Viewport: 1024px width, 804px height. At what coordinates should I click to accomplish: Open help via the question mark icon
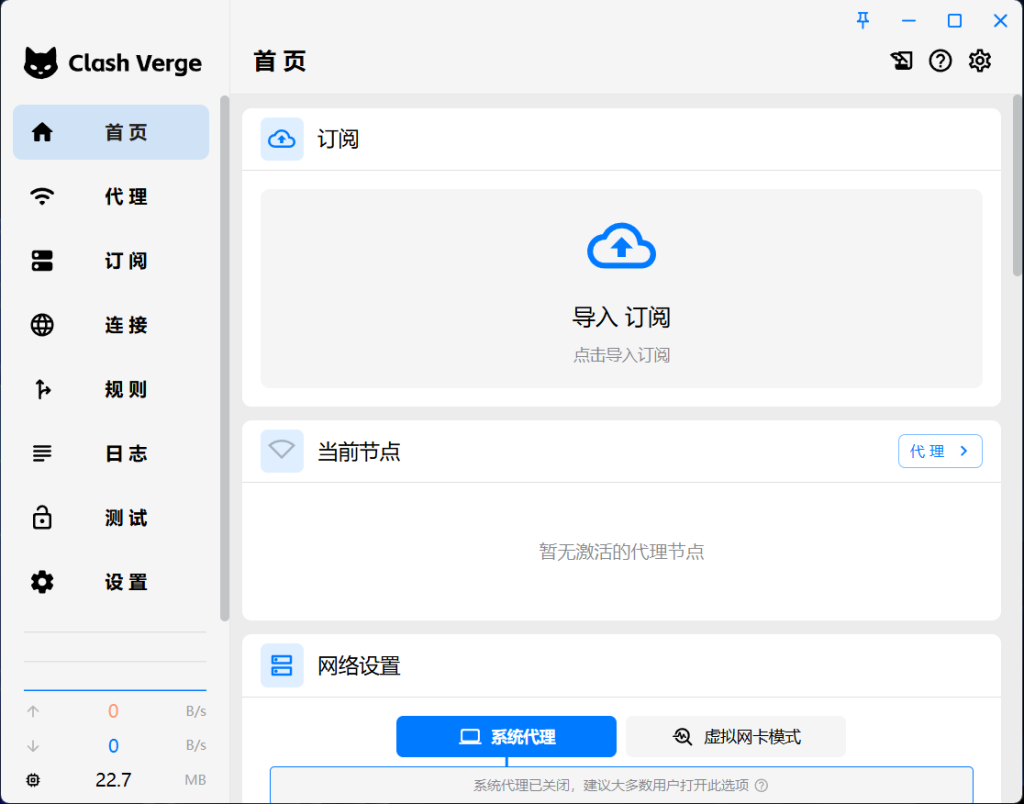940,61
